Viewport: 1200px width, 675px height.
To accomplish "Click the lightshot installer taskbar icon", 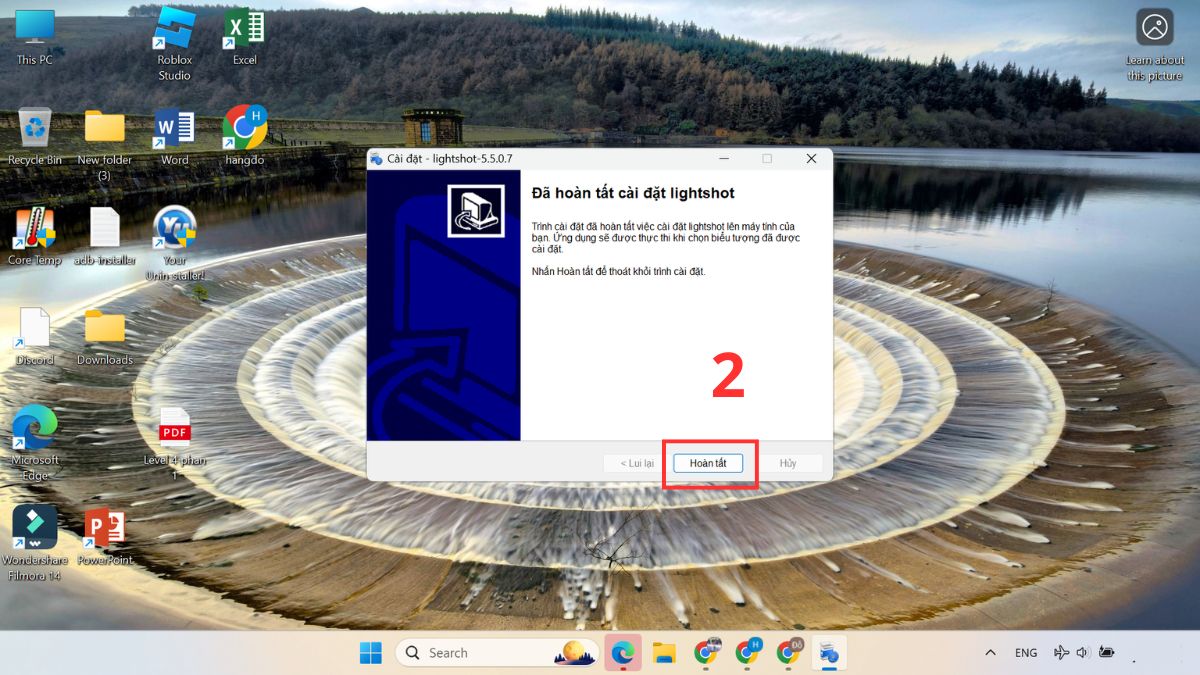I will click(830, 653).
